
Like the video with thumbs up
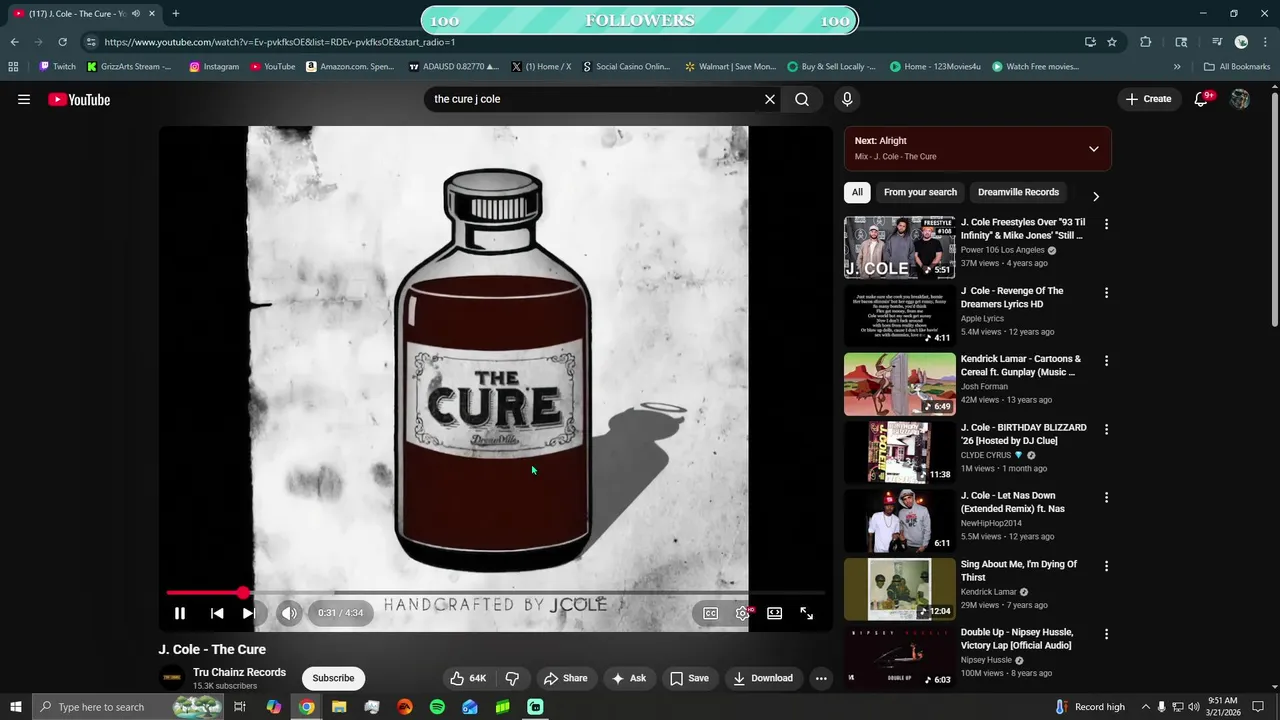(x=468, y=678)
